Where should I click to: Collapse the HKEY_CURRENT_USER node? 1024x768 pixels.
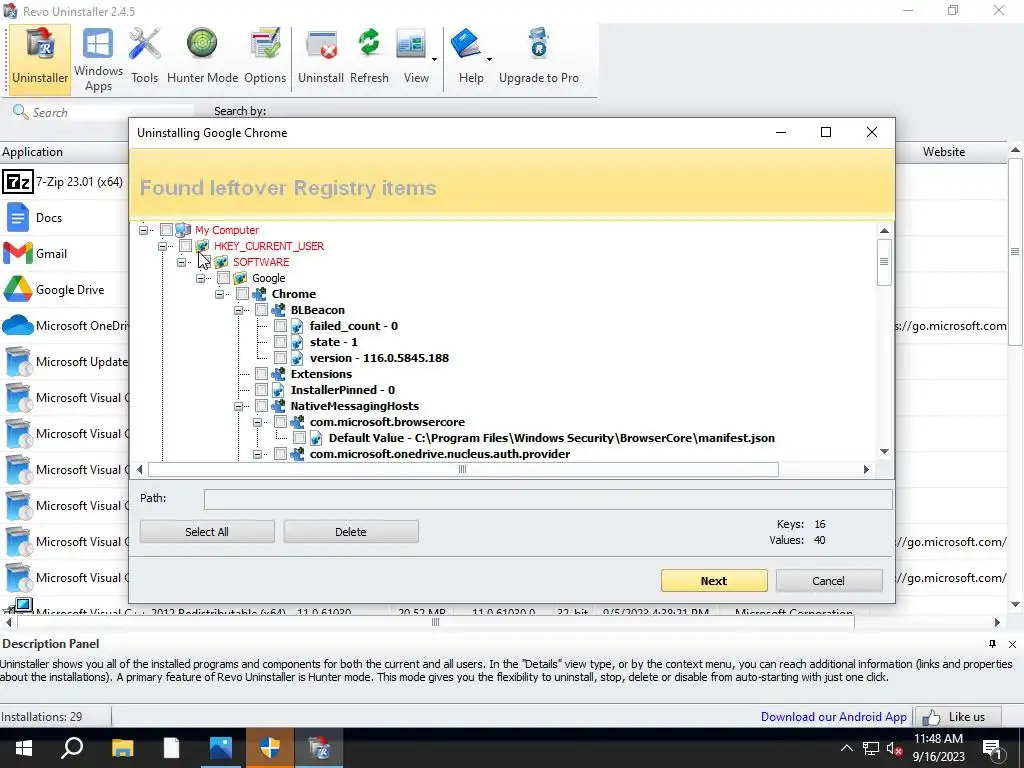click(x=163, y=246)
